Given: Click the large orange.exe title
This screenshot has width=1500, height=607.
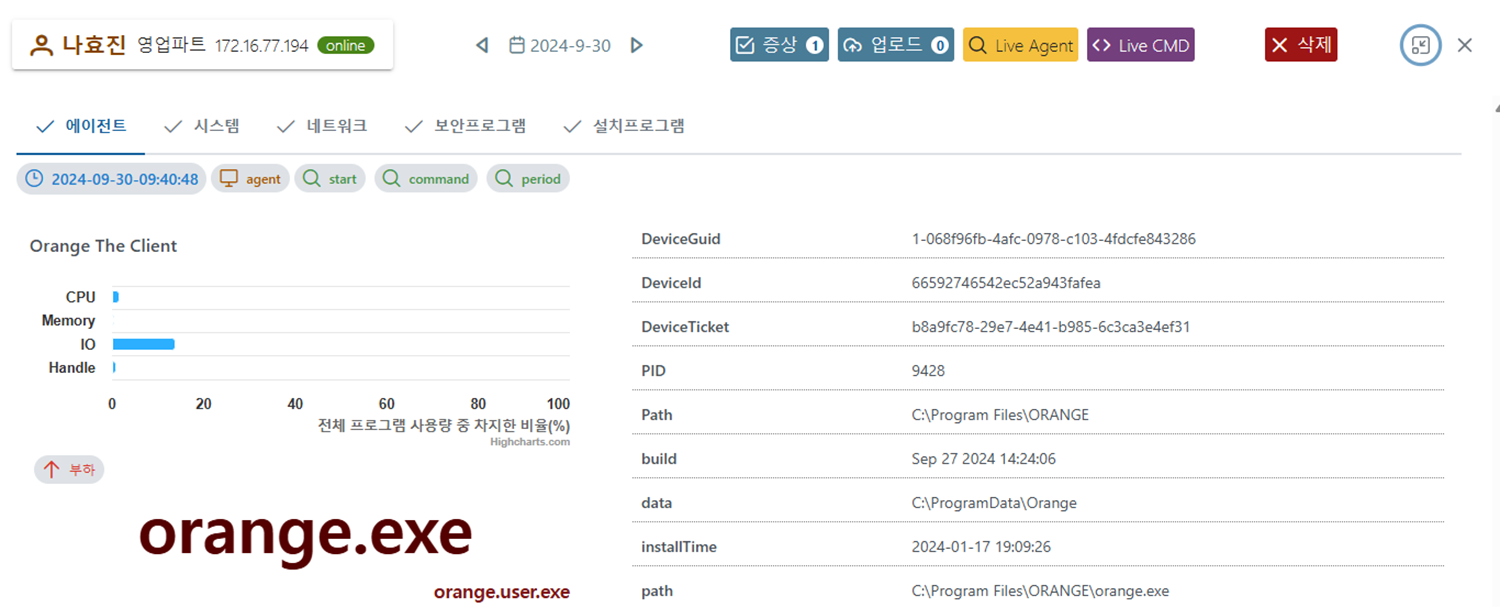Looking at the screenshot, I should [305, 535].
